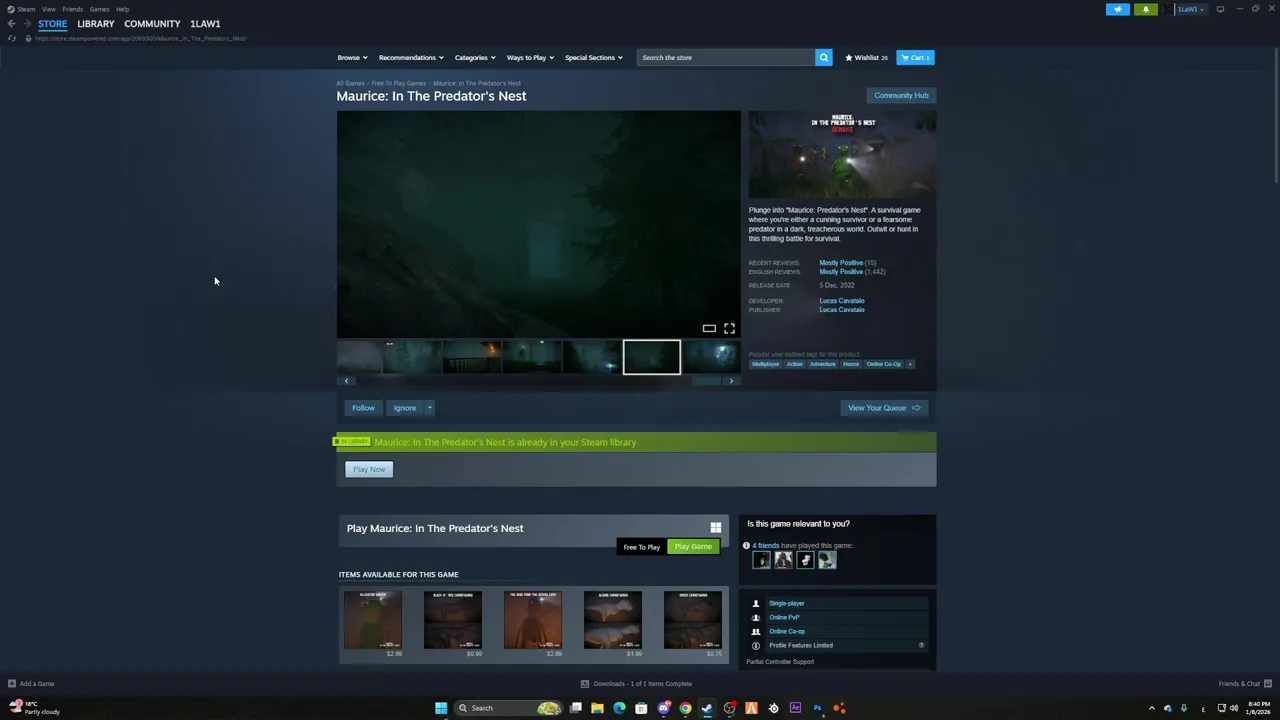Expand the Browse dropdown
The width and height of the screenshot is (1280, 720).
pyautogui.click(x=352, y=57)
